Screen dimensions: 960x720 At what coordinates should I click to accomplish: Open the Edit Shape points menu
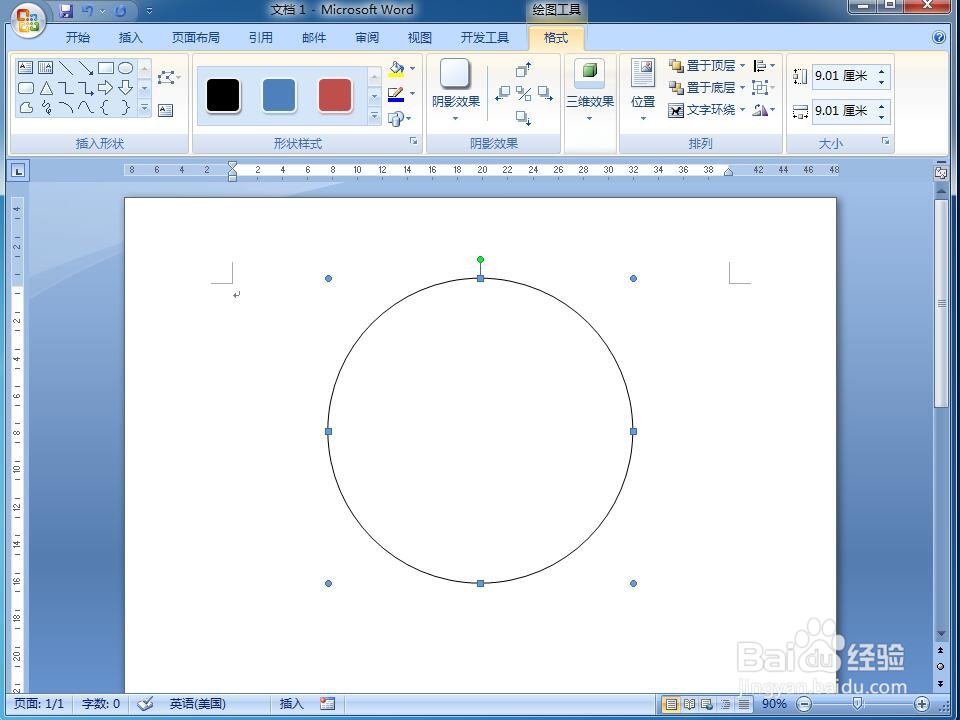(x=169, y=78)
